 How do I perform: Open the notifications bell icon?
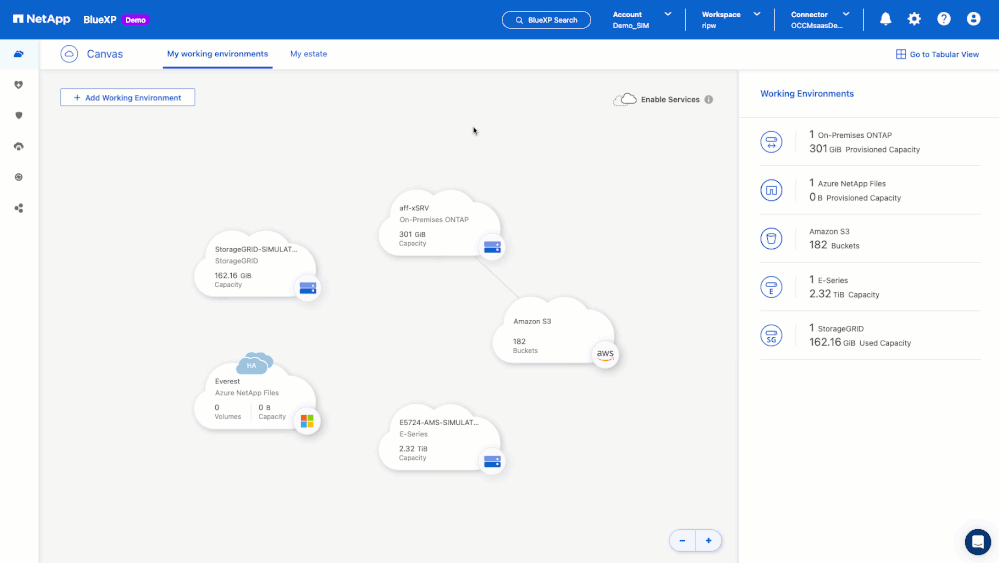[x=885, y=19]
